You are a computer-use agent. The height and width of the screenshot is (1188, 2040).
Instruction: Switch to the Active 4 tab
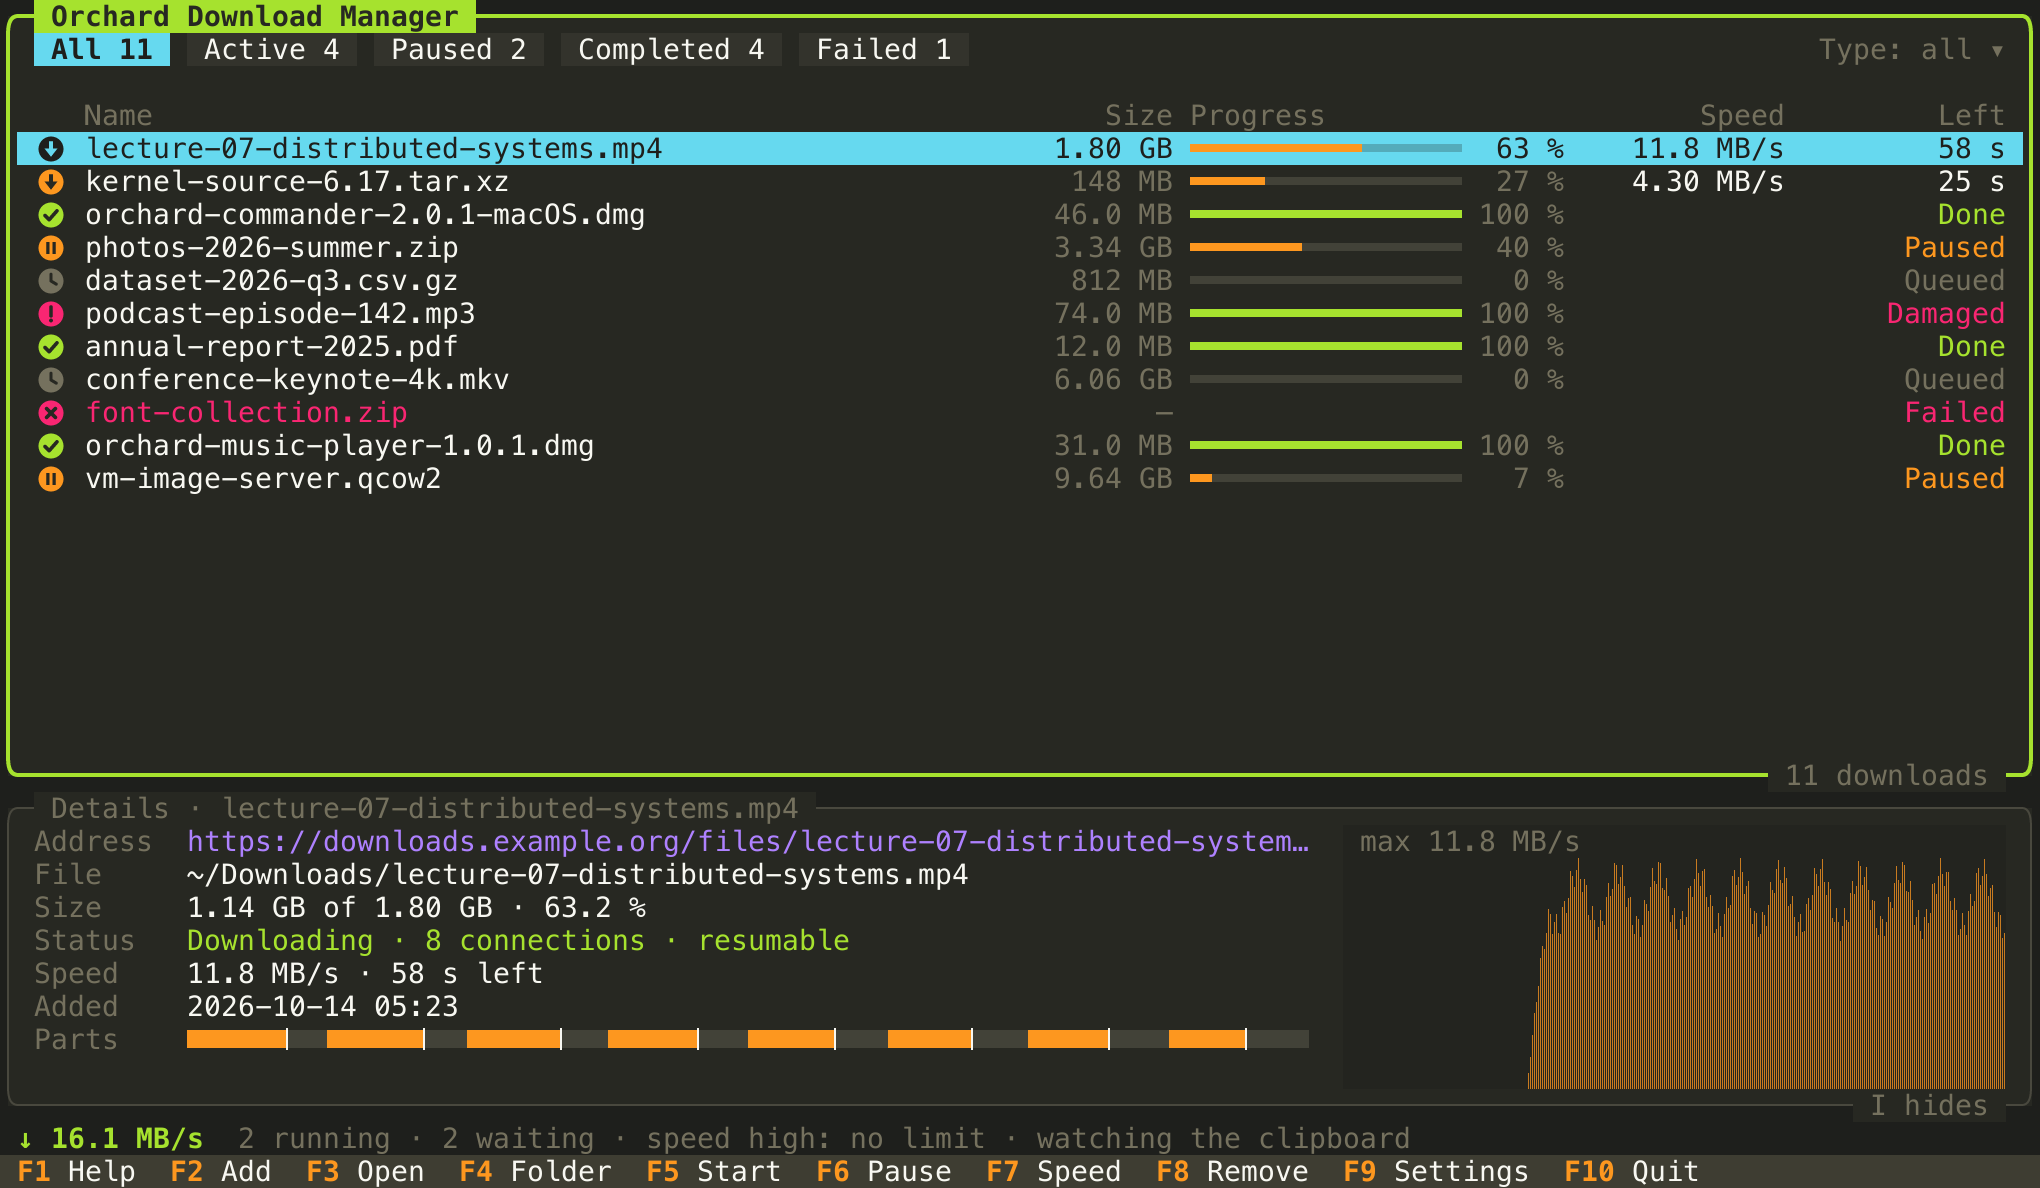tap(272, 50)
